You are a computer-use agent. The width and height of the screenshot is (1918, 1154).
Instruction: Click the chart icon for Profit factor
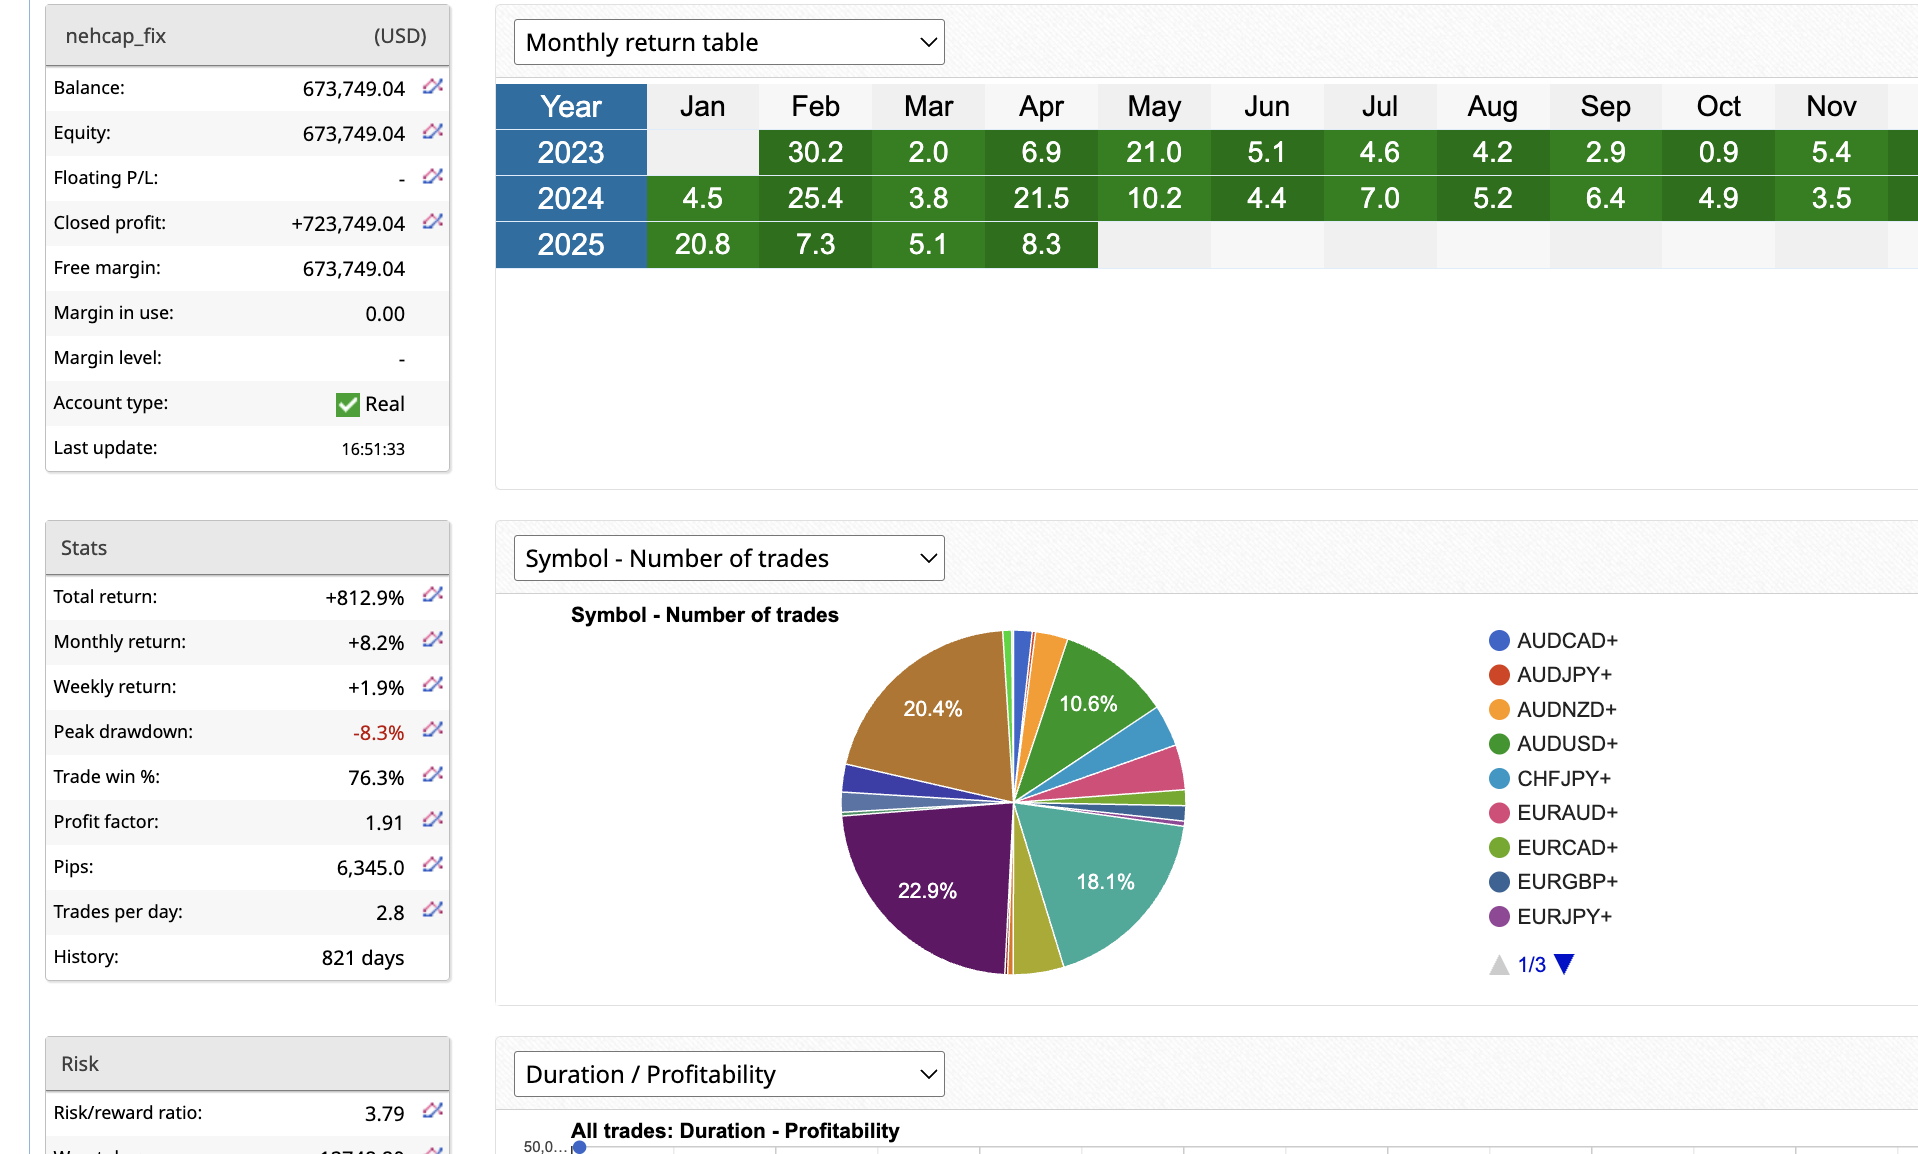432,821
